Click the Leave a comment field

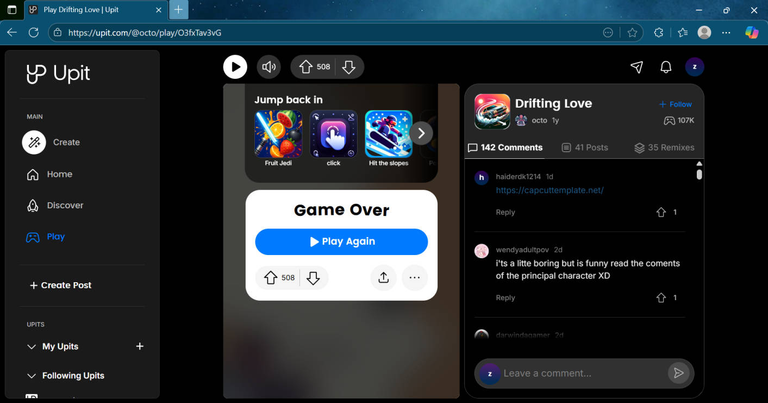tap(583, 373)
